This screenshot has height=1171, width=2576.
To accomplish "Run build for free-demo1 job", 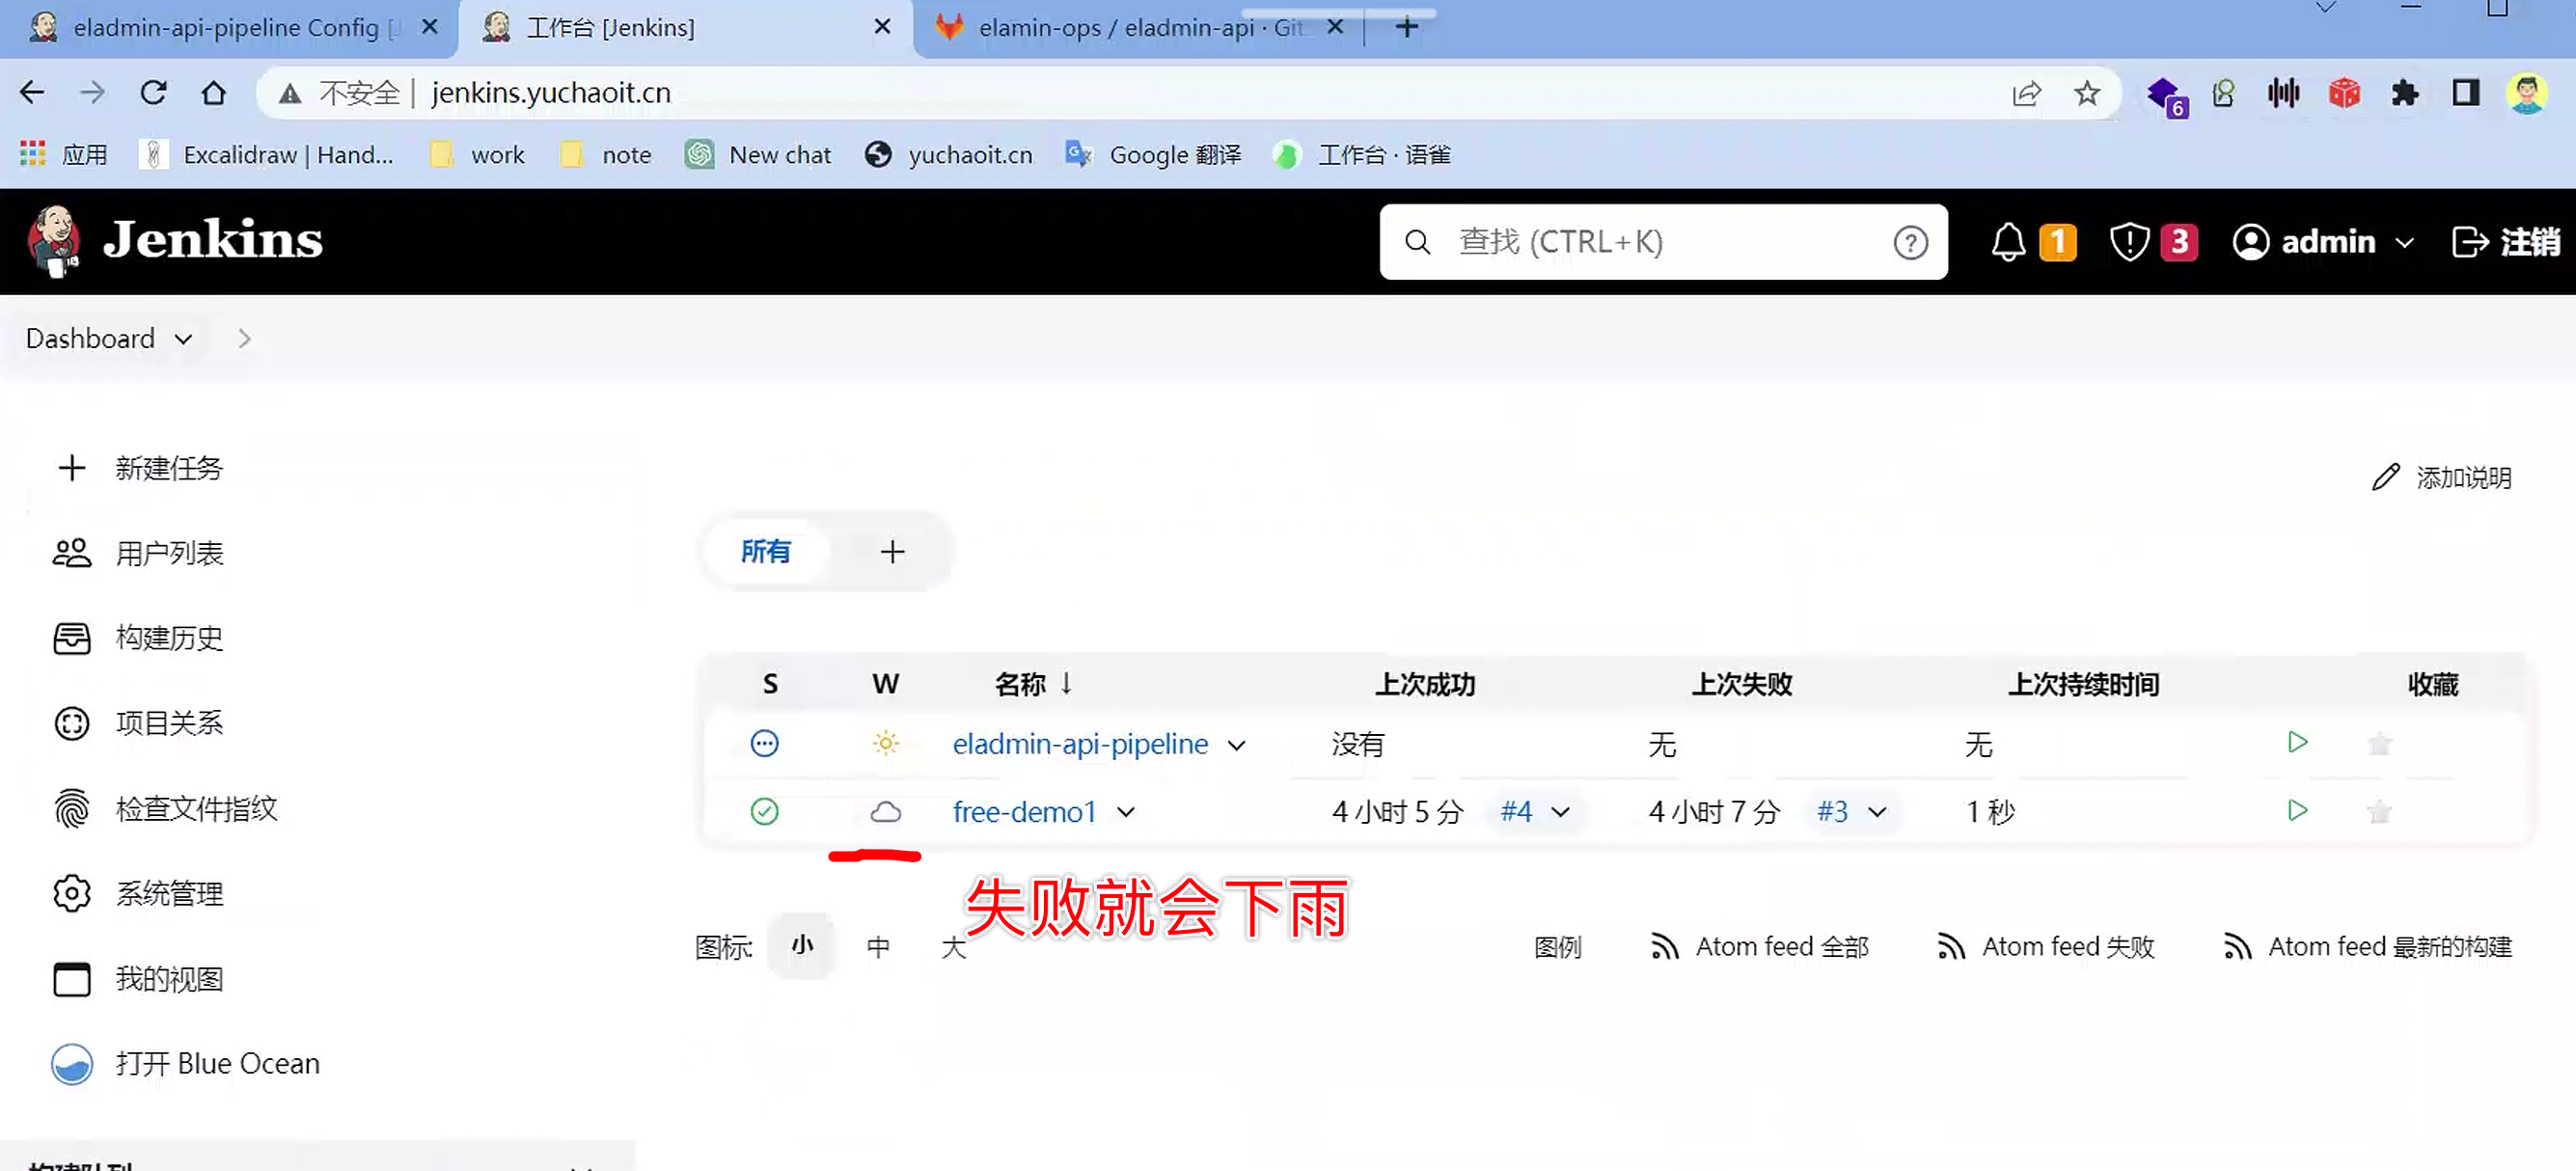I will (x=2297, y=810).
